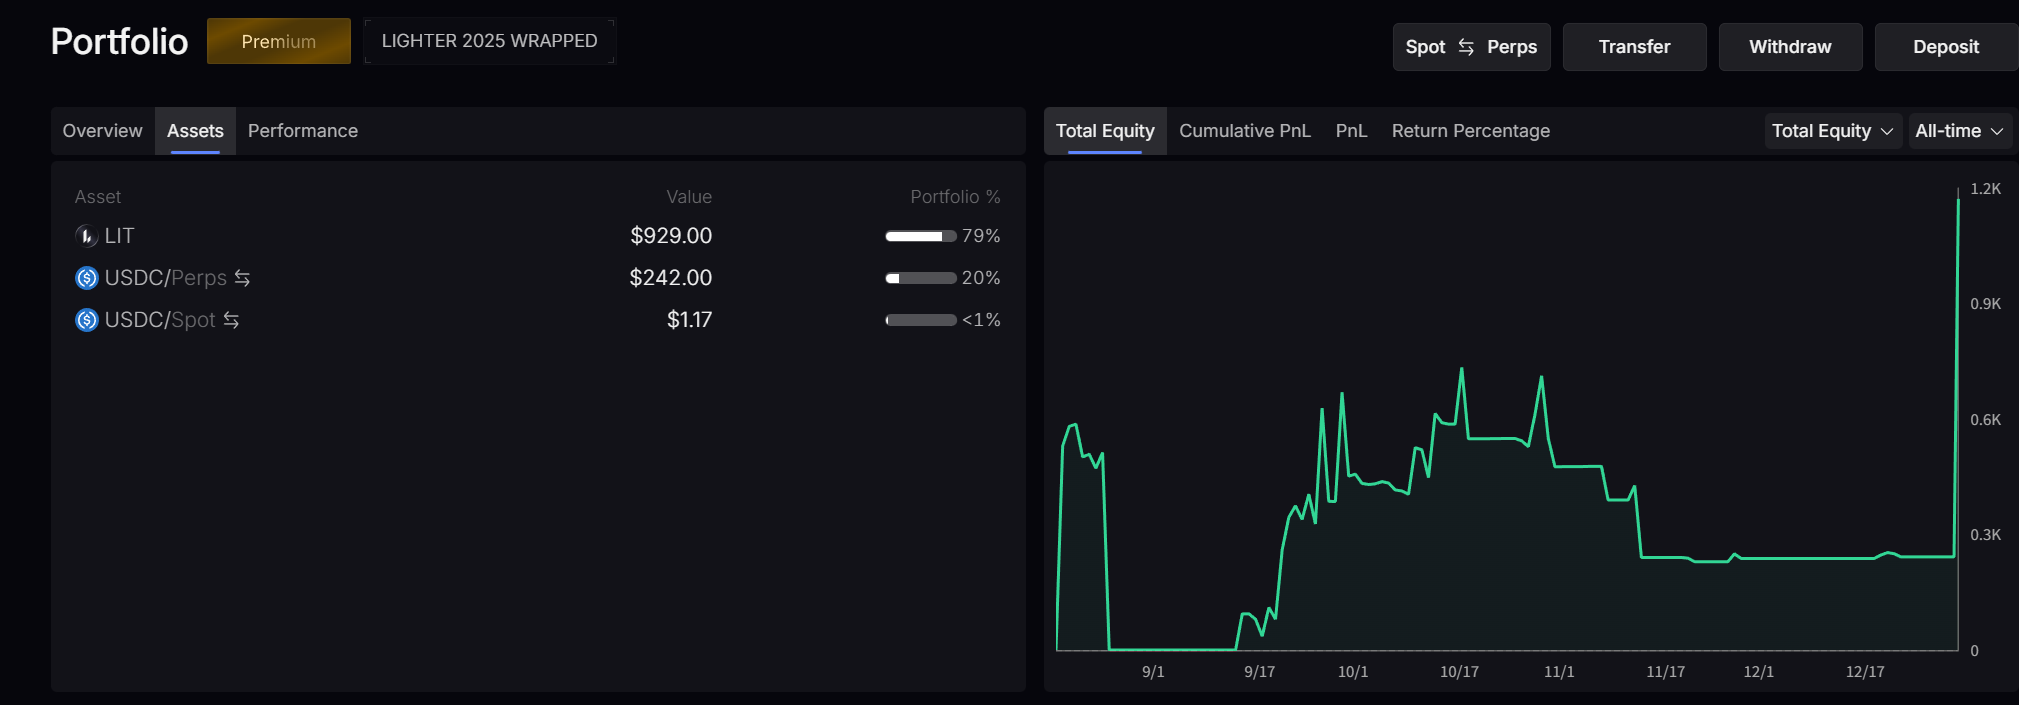Click the USDC icon in the Spot row
Viewport: 2019px width, 705px height.
click(x=87, y=320)
